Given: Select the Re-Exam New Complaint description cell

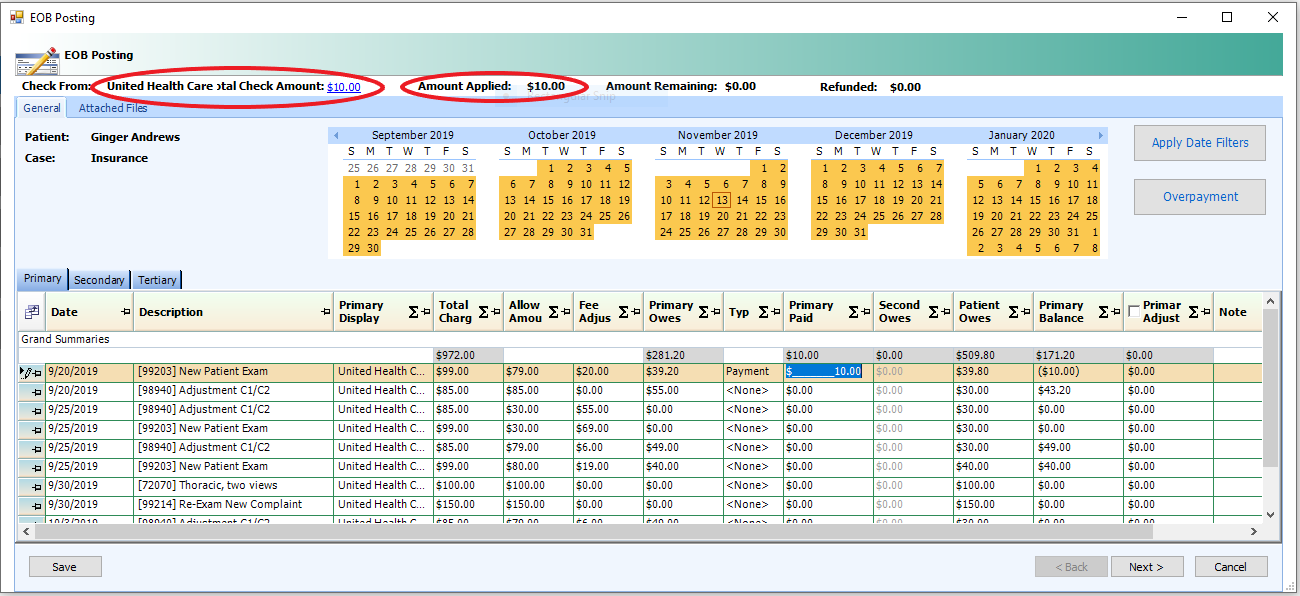Looking at the screenshot, I should [x=233, y=505].
